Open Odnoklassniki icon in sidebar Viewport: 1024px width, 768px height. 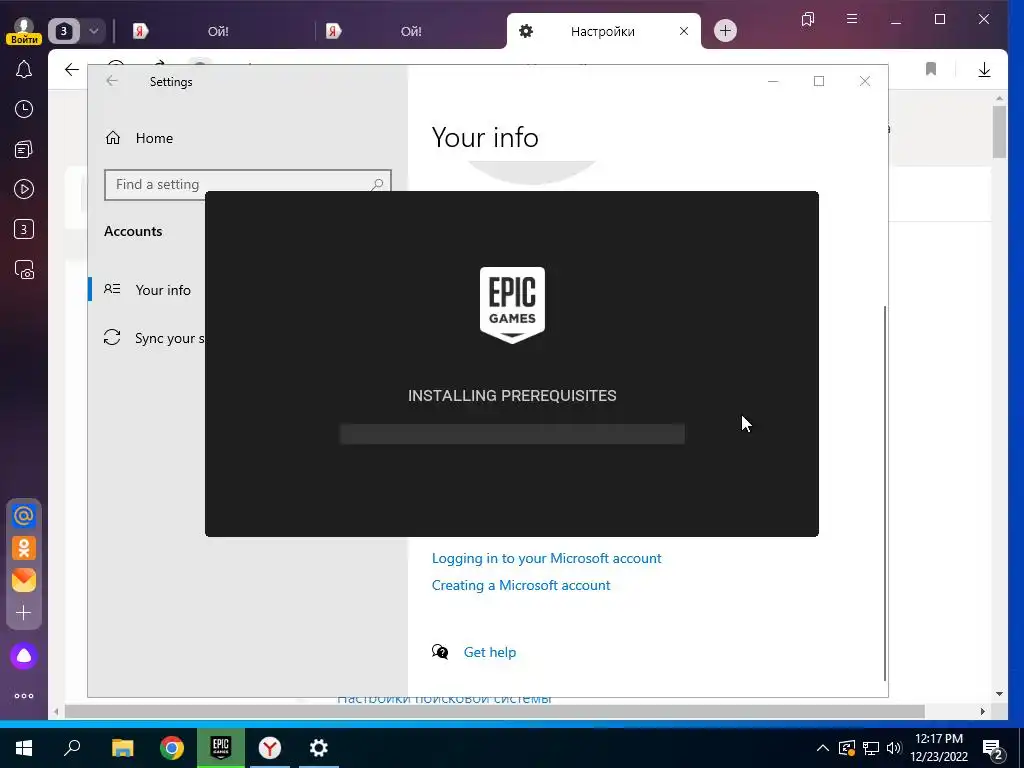click(x=24, y=549)
